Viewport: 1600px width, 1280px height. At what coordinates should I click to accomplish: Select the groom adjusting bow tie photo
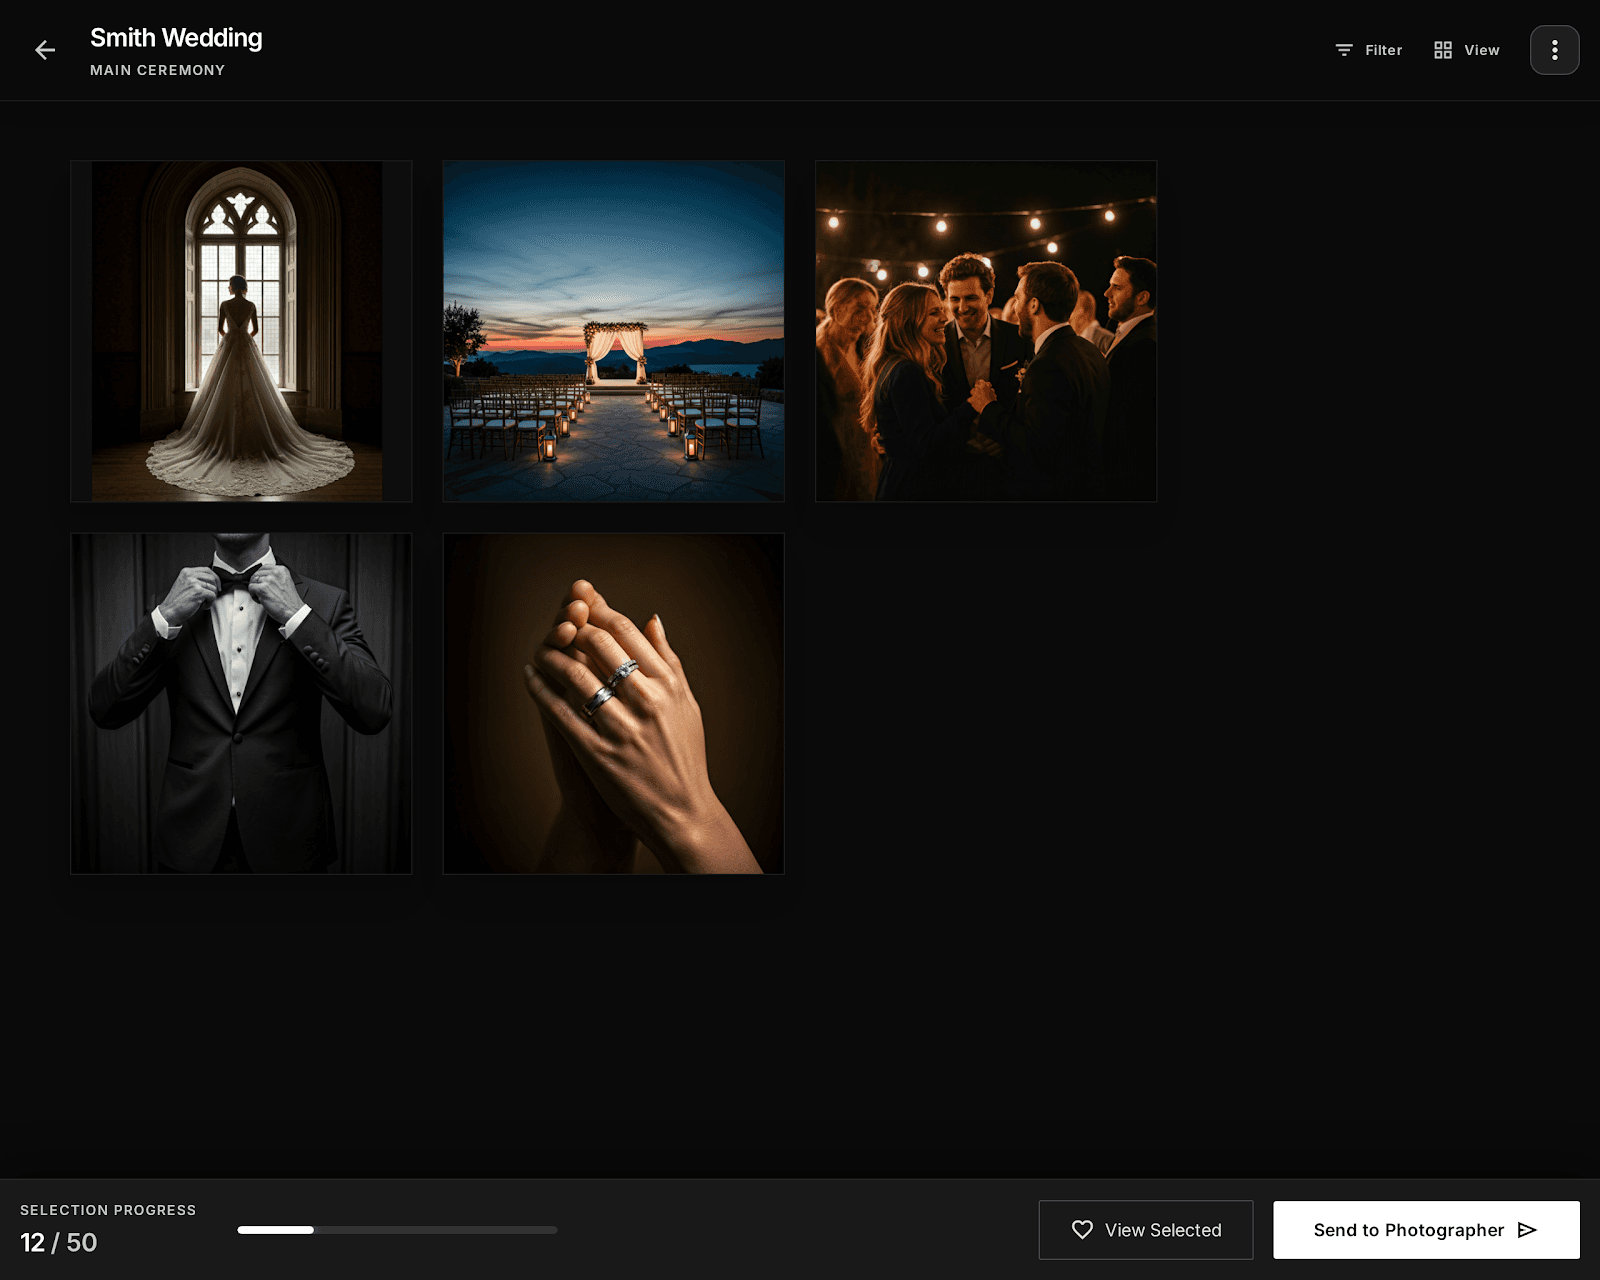tap(241, 703)
